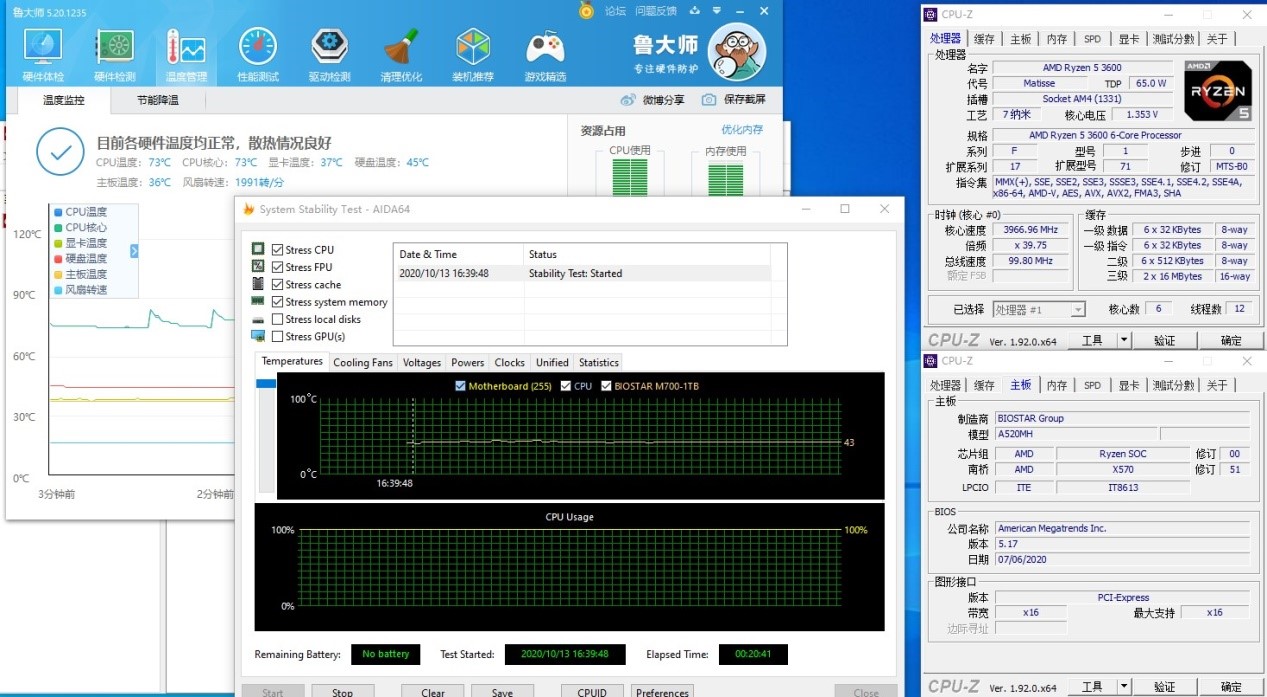Open 显卡 tab in CPU-Z mainboard window
This screenshot has width=1267, height=697.
tap(1128, 385)
